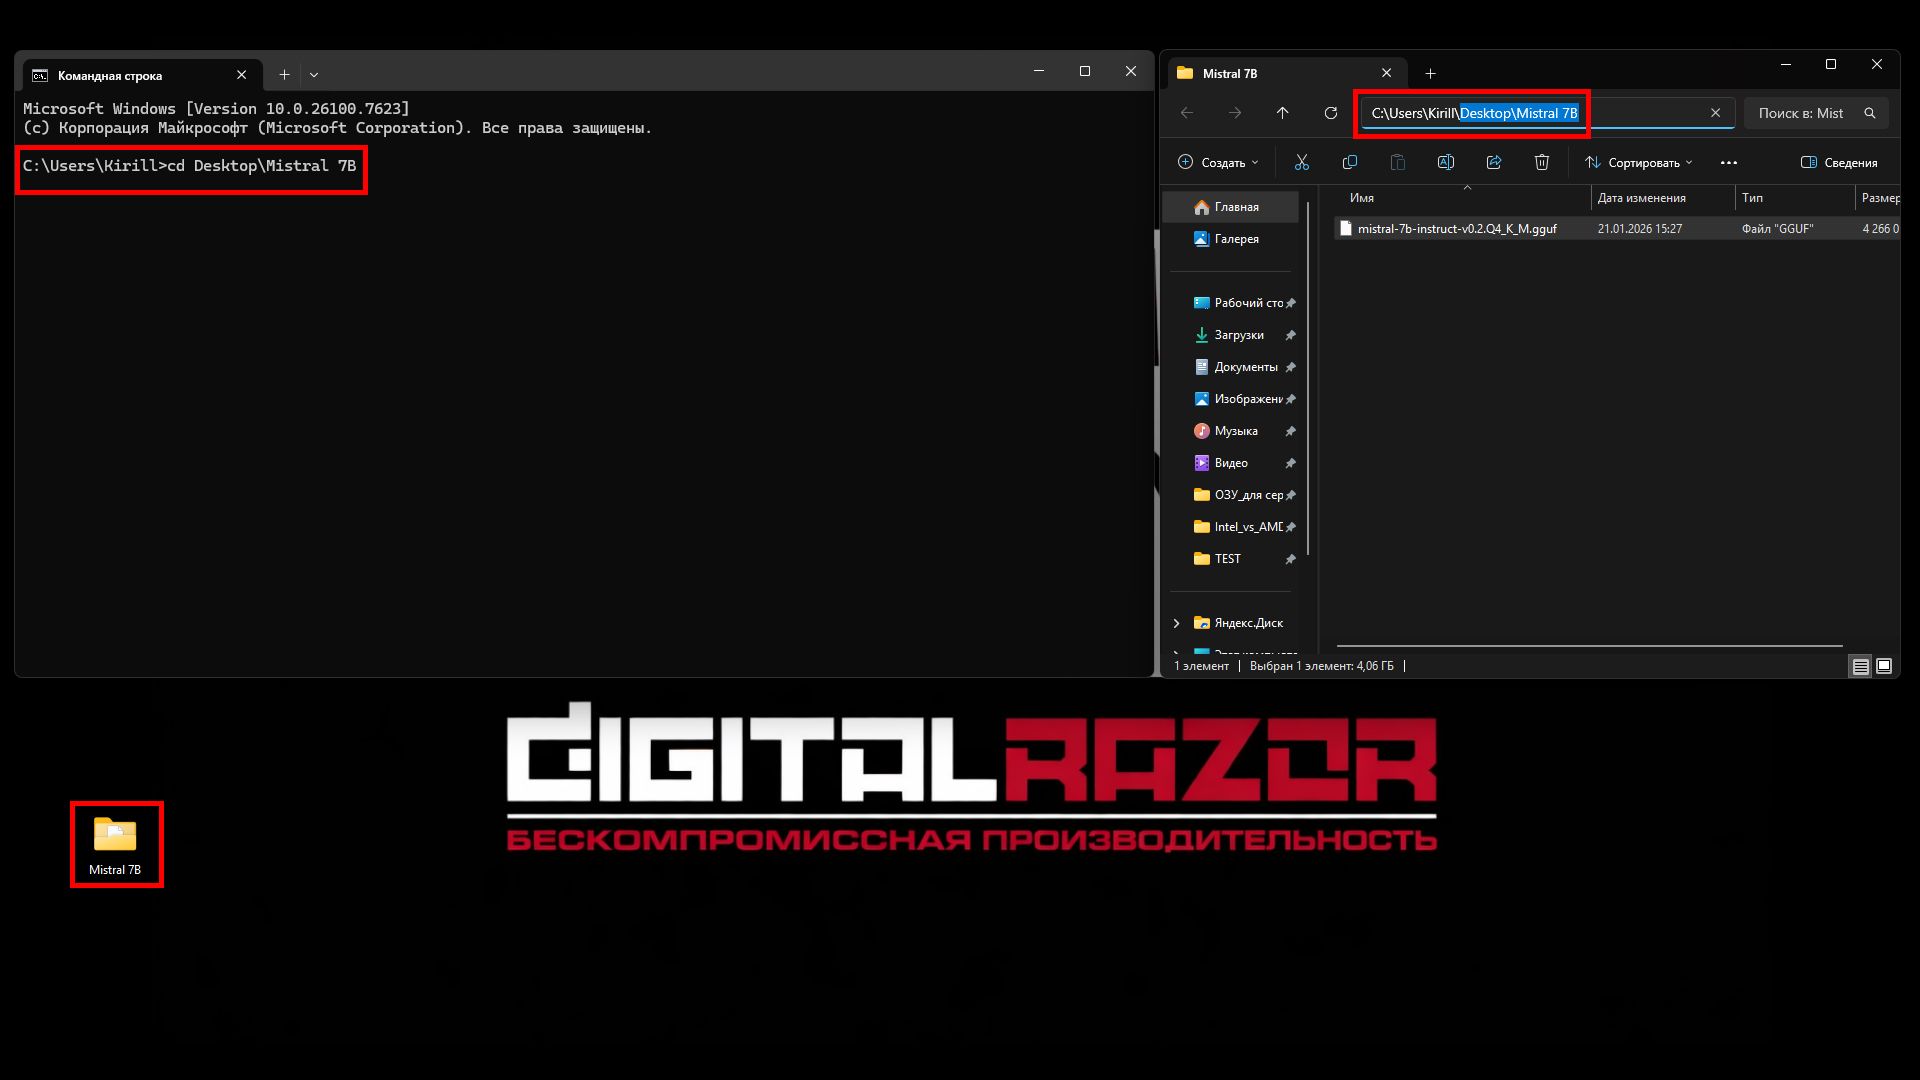
Task: Click the Cut scissors icon in Explorer toolbar
Action: click(1301, 162)
